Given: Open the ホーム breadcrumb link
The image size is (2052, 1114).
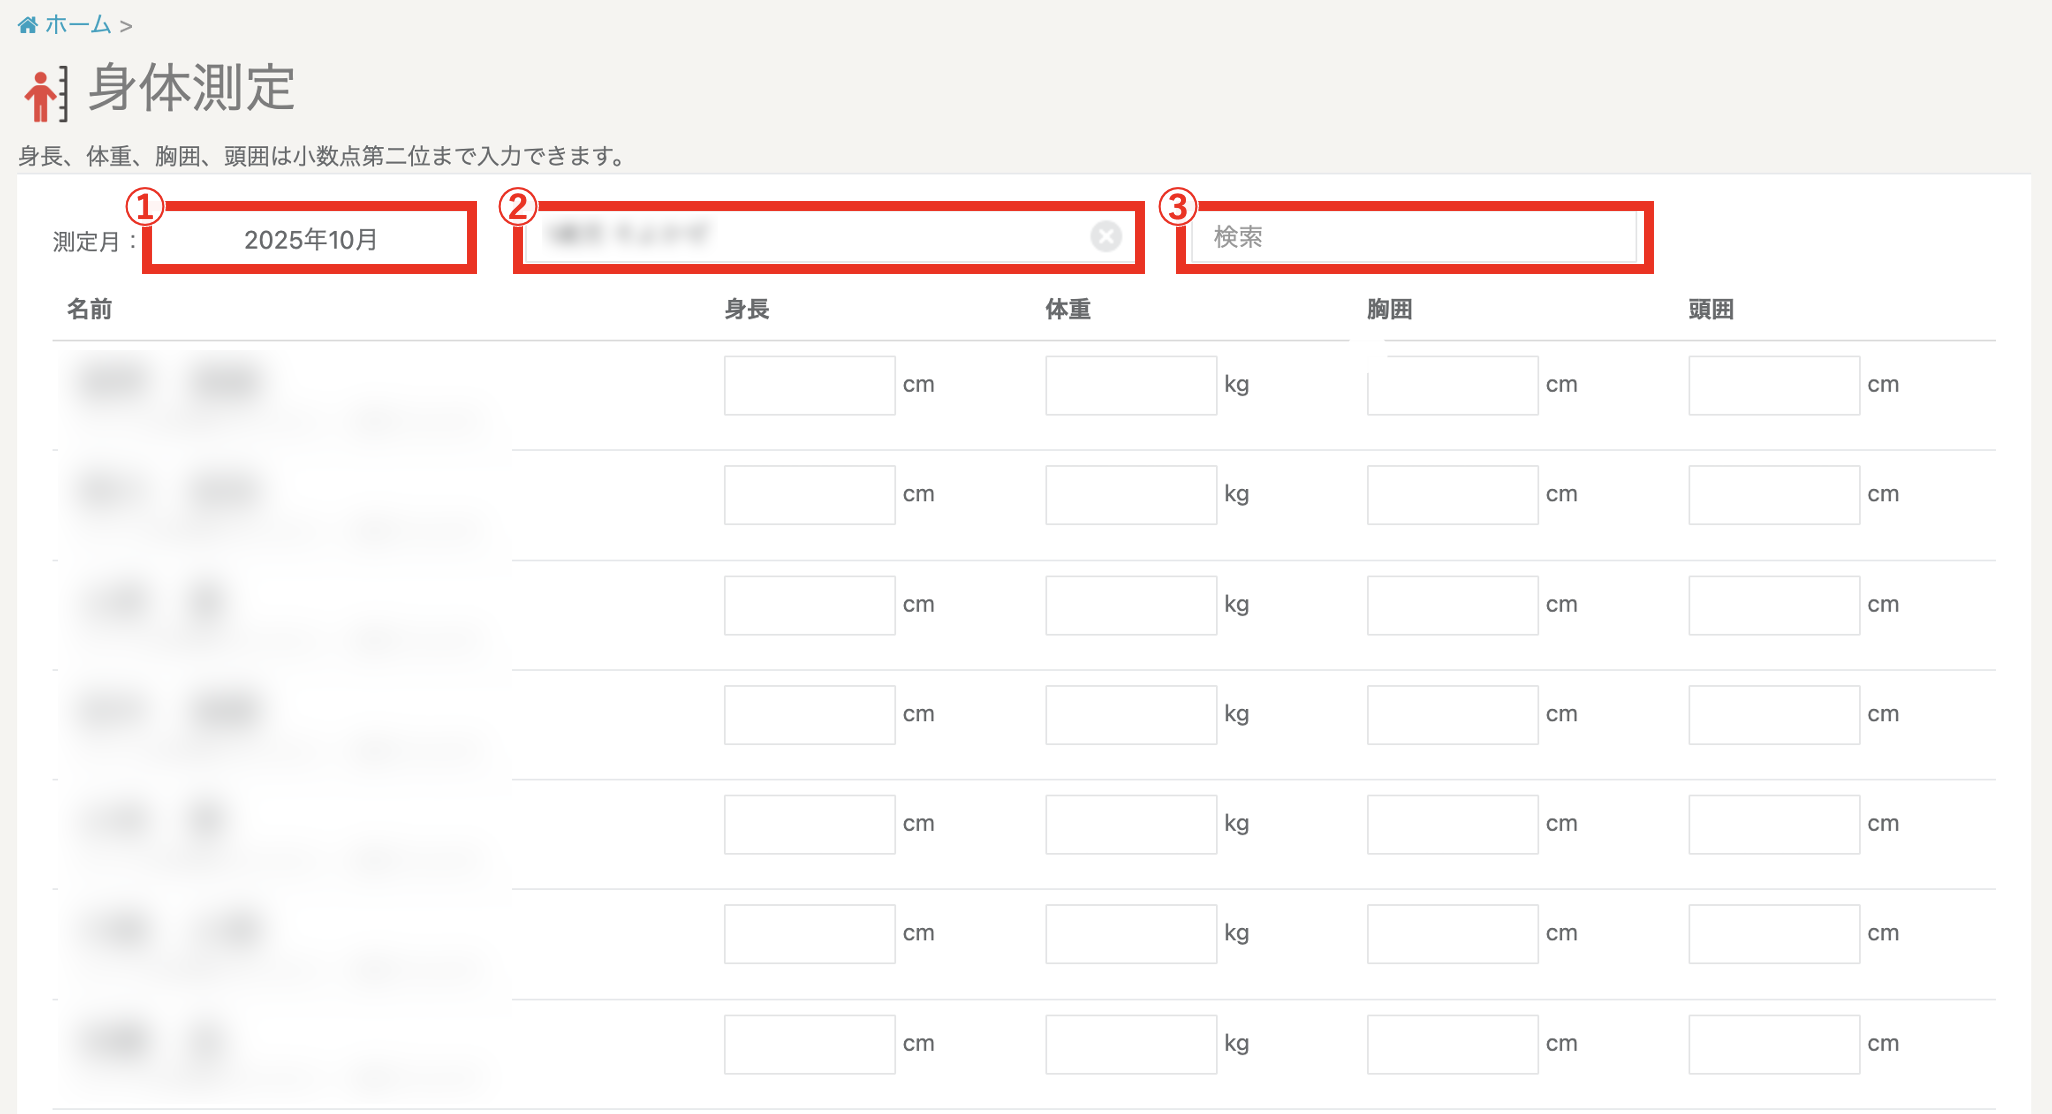Looking at the screenshot, I should [78, 25].
